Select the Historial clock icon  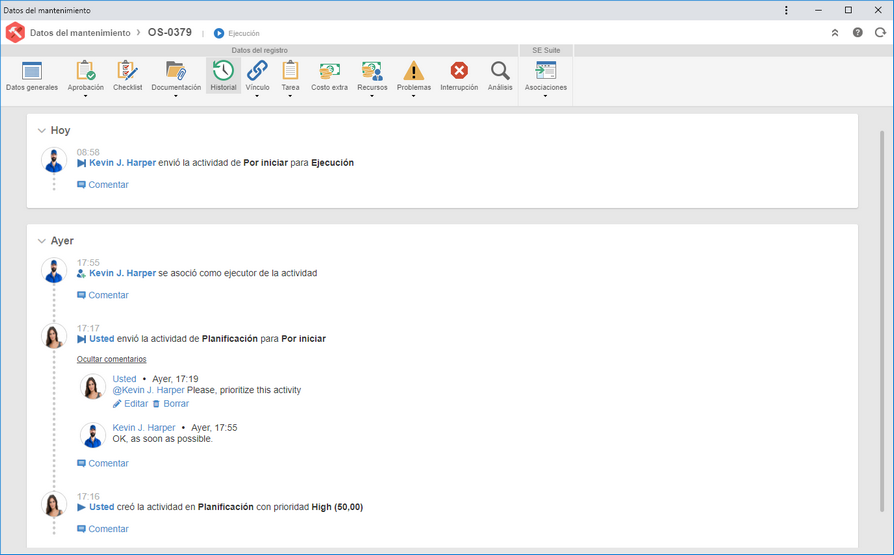[223, 71]
